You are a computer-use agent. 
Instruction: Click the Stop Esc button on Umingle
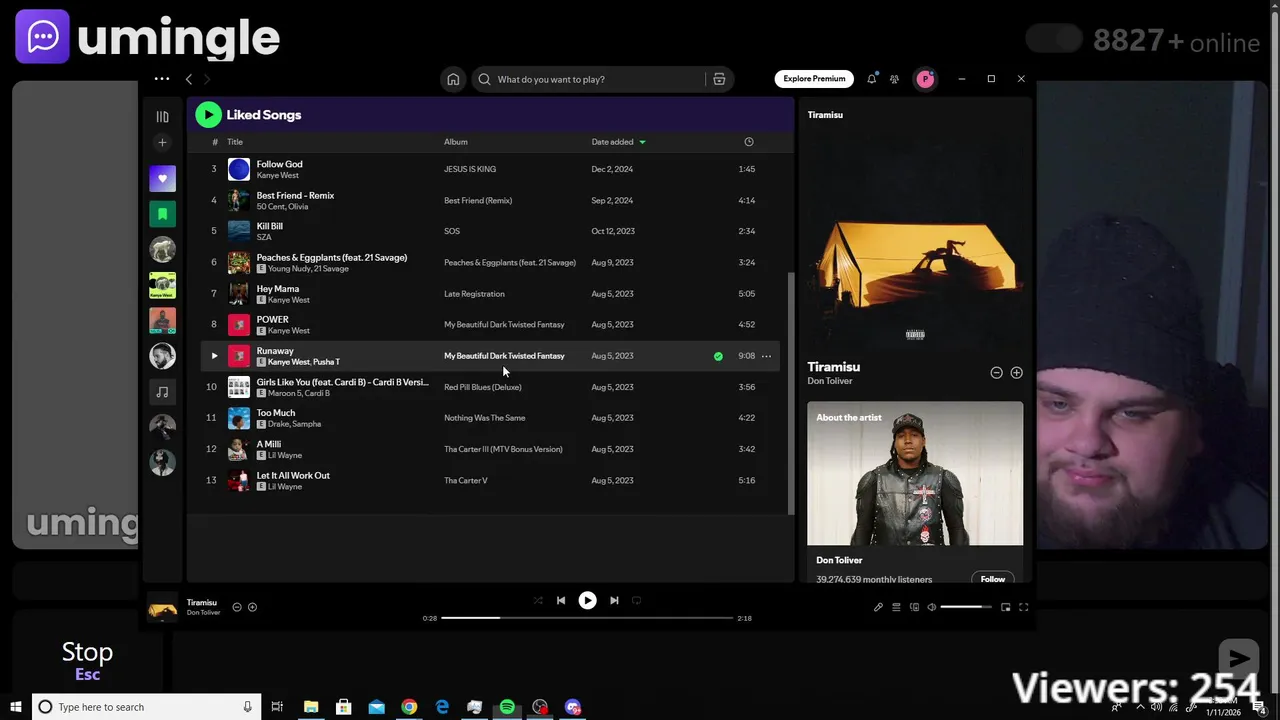pos(87,660)
